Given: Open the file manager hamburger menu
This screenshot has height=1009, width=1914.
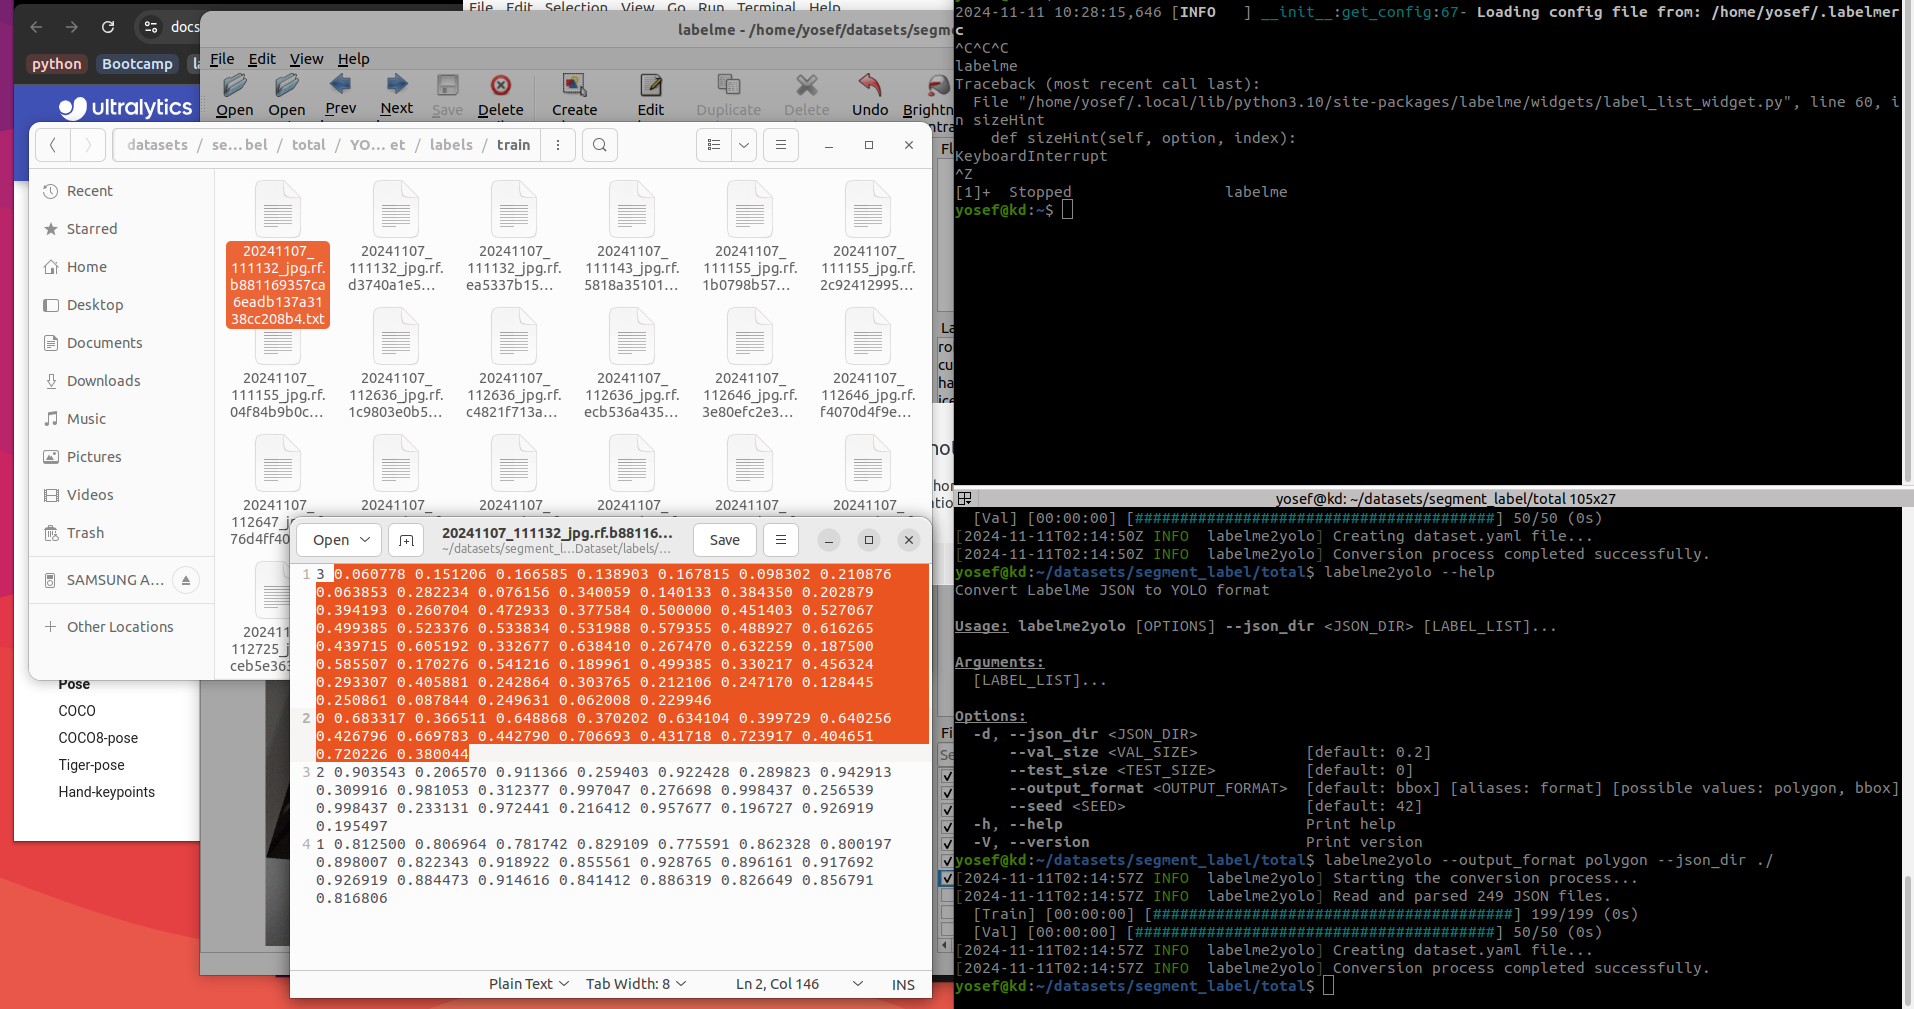Looking at the screenshot, I should point(781,145).
